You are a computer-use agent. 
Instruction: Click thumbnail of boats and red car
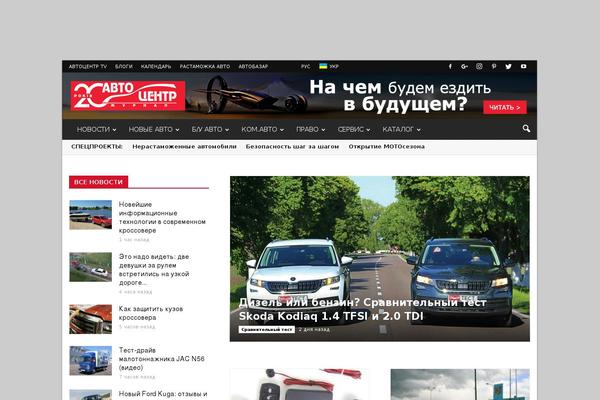pos(91,215)
